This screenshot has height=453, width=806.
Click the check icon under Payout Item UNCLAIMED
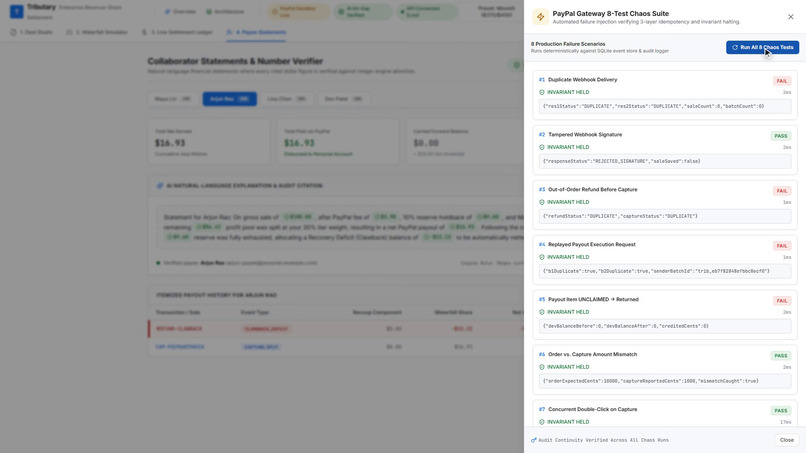pyautogui.click(x=542, y=312)
